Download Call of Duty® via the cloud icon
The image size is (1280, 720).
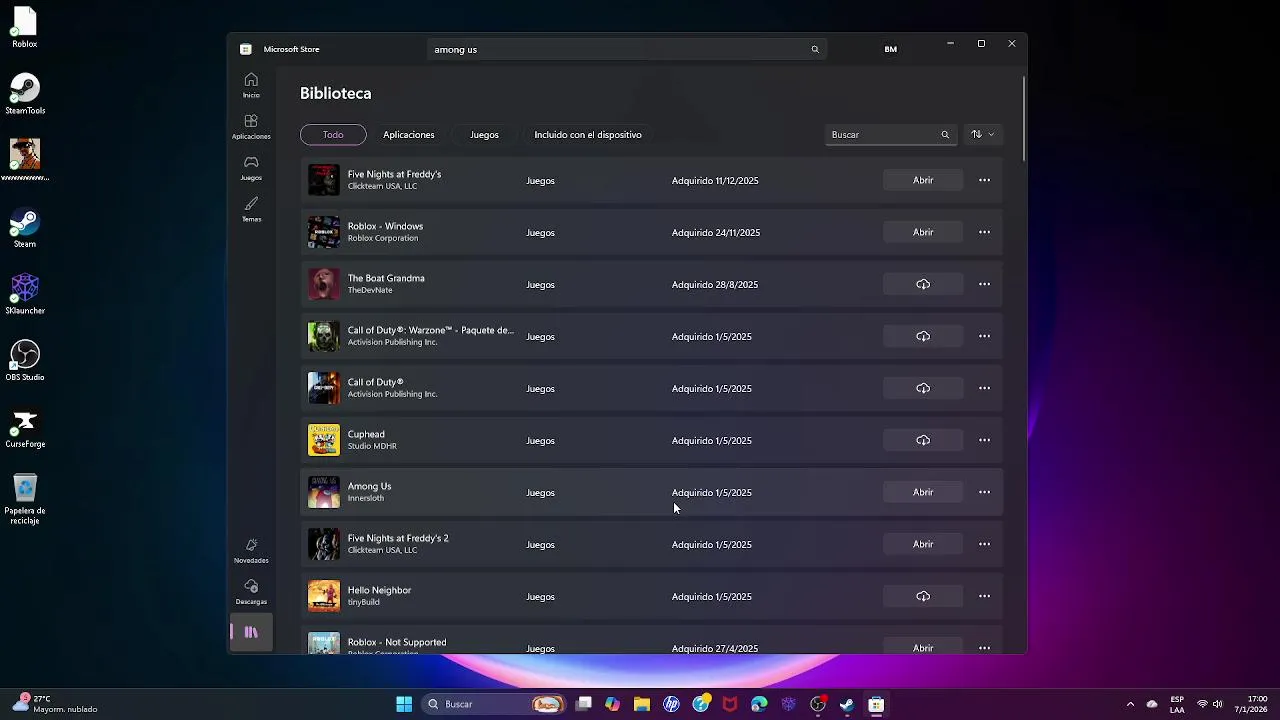(x=923, y=388)
